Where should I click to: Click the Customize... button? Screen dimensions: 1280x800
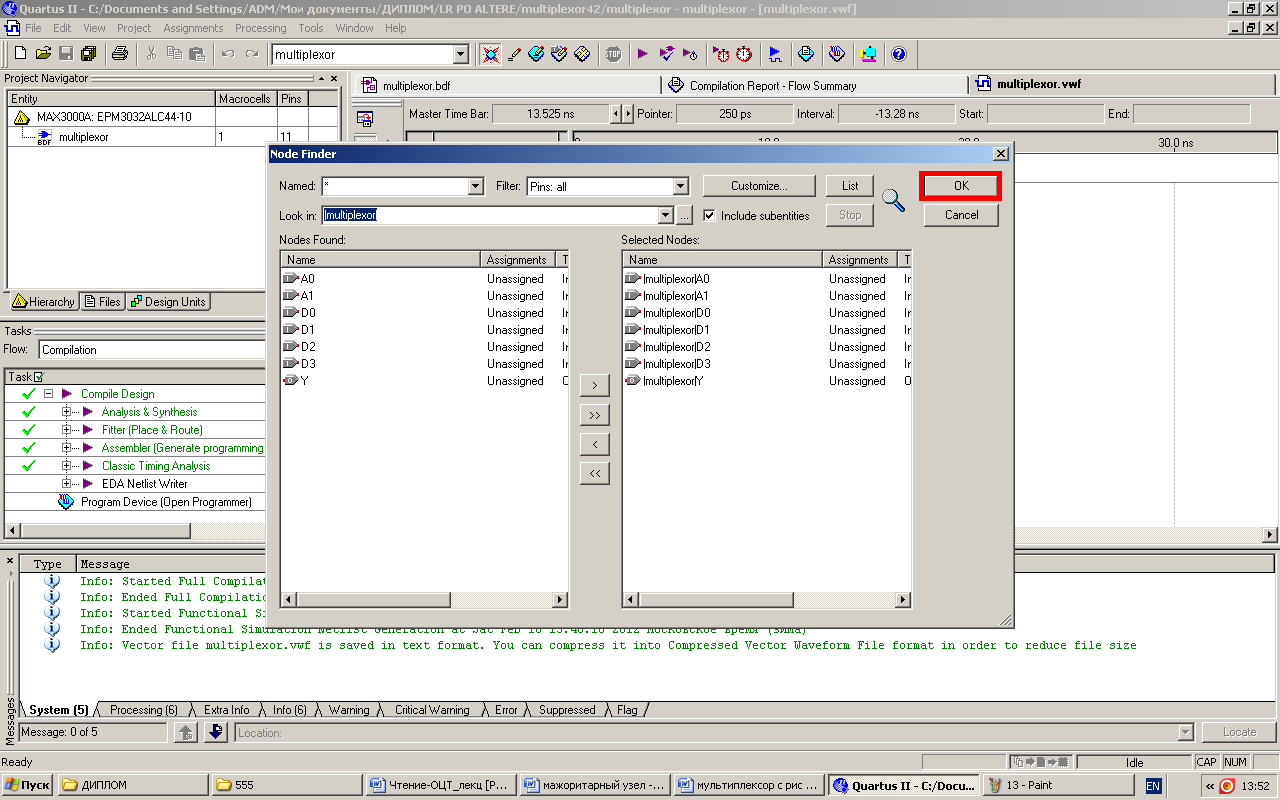[759, 186]
